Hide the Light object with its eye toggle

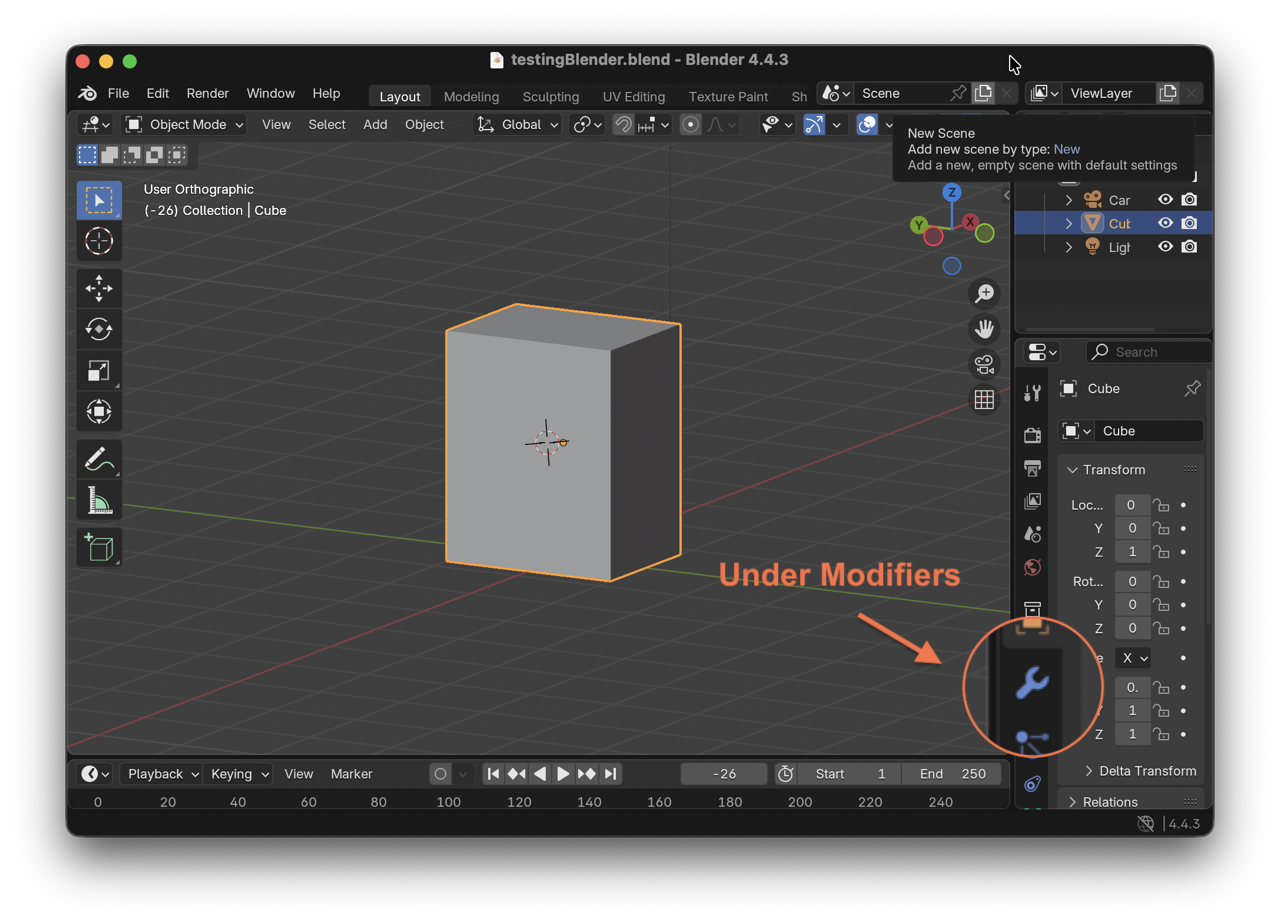click(1166, 247)
